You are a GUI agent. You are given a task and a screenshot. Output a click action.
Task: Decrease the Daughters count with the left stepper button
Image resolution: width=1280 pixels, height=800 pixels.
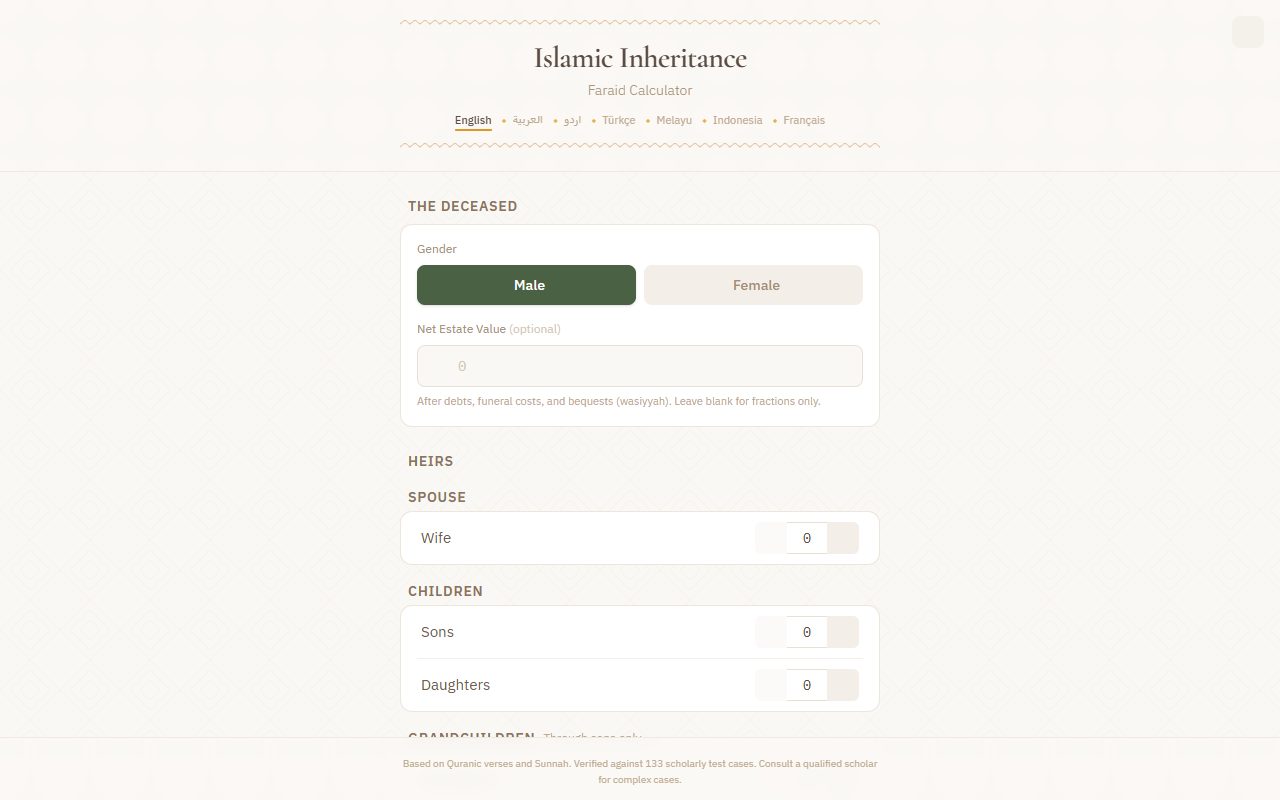coord(771,685)
